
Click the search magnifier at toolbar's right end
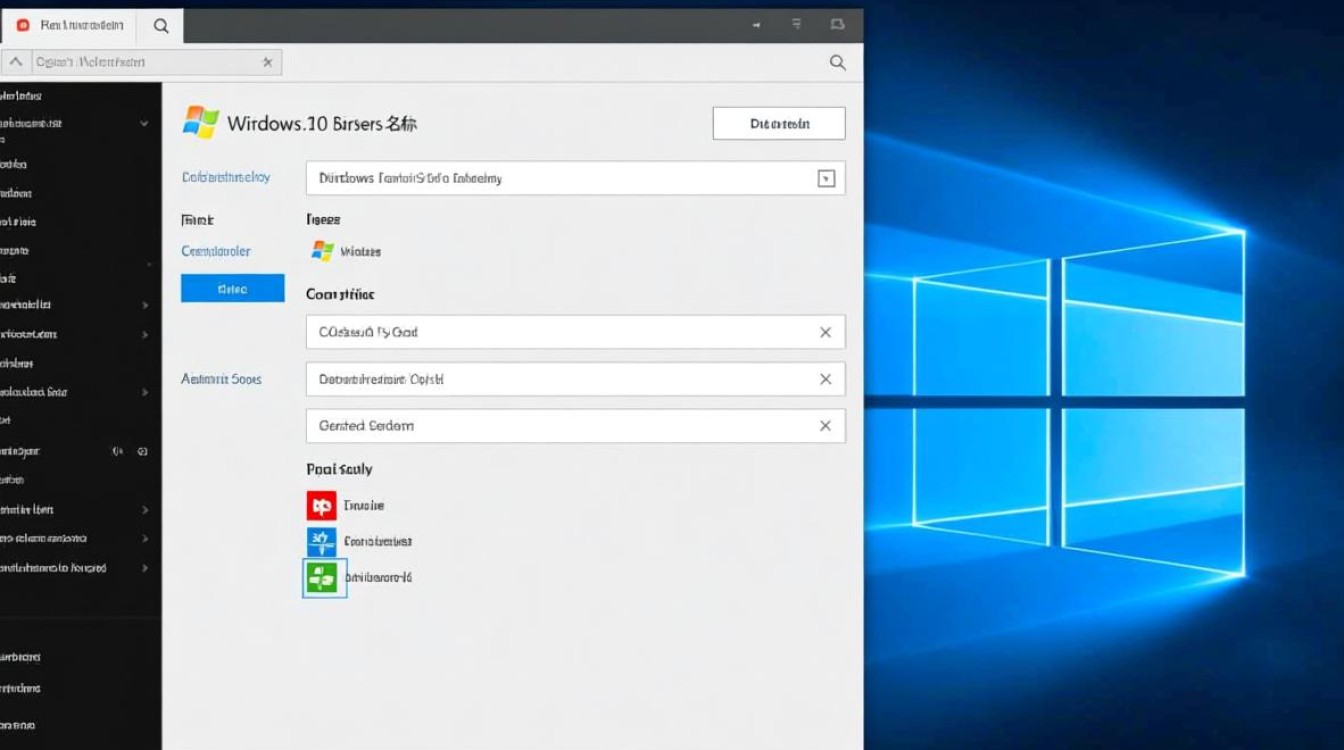[x=838, y=63]
